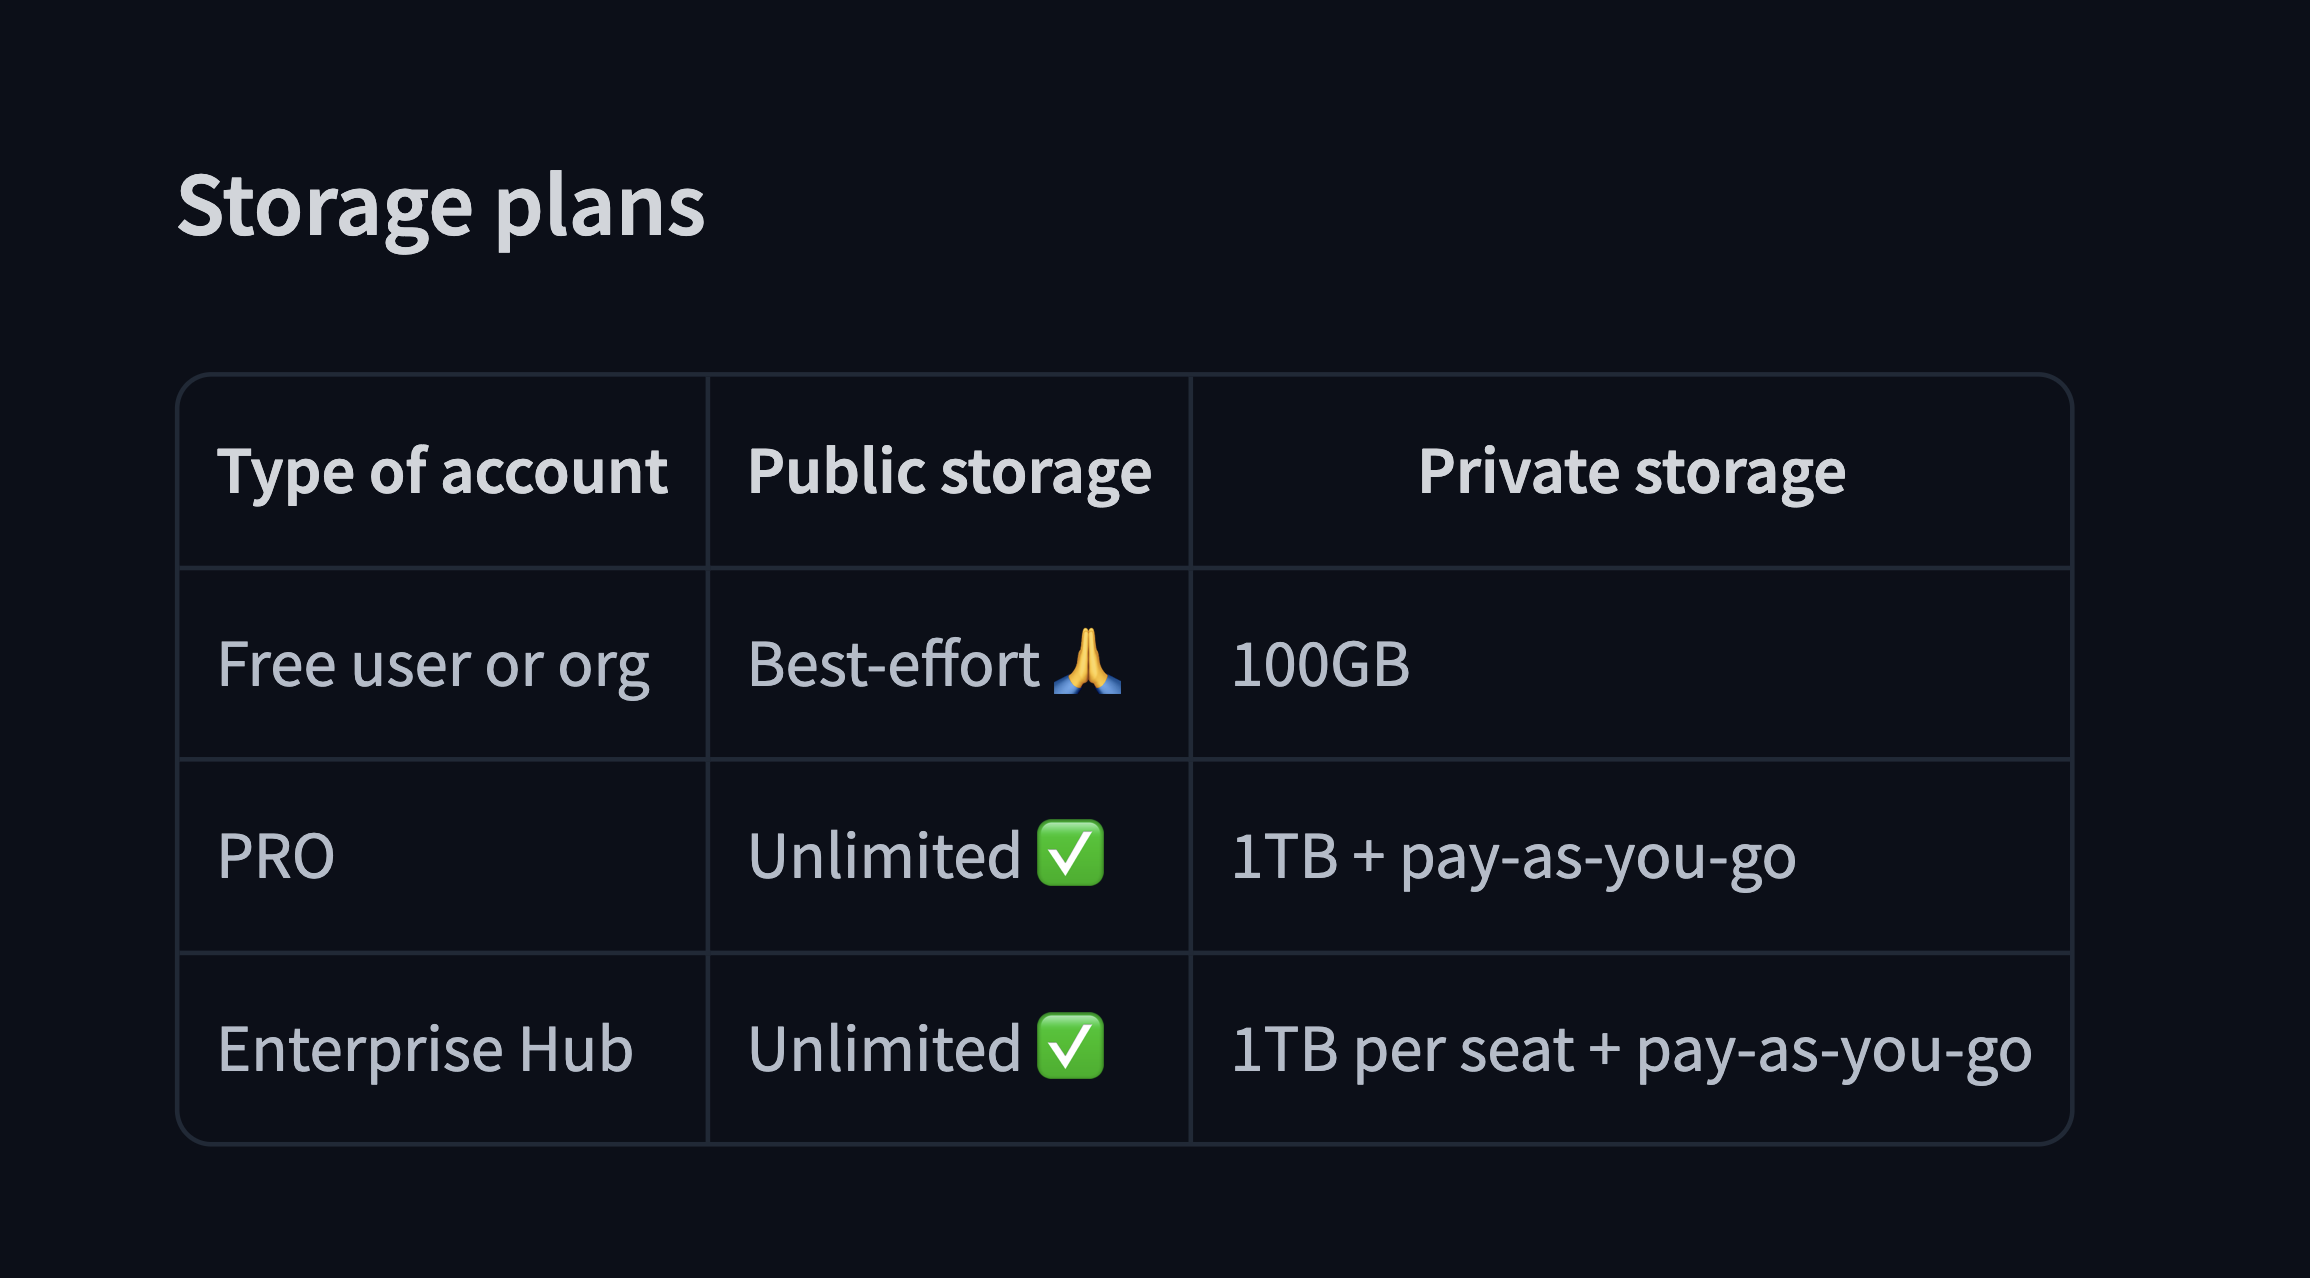Click the Enterprise Hub green checkmark emoji
The height and width of the screenshot is (1278, 2310).
click(1070, 1047)
